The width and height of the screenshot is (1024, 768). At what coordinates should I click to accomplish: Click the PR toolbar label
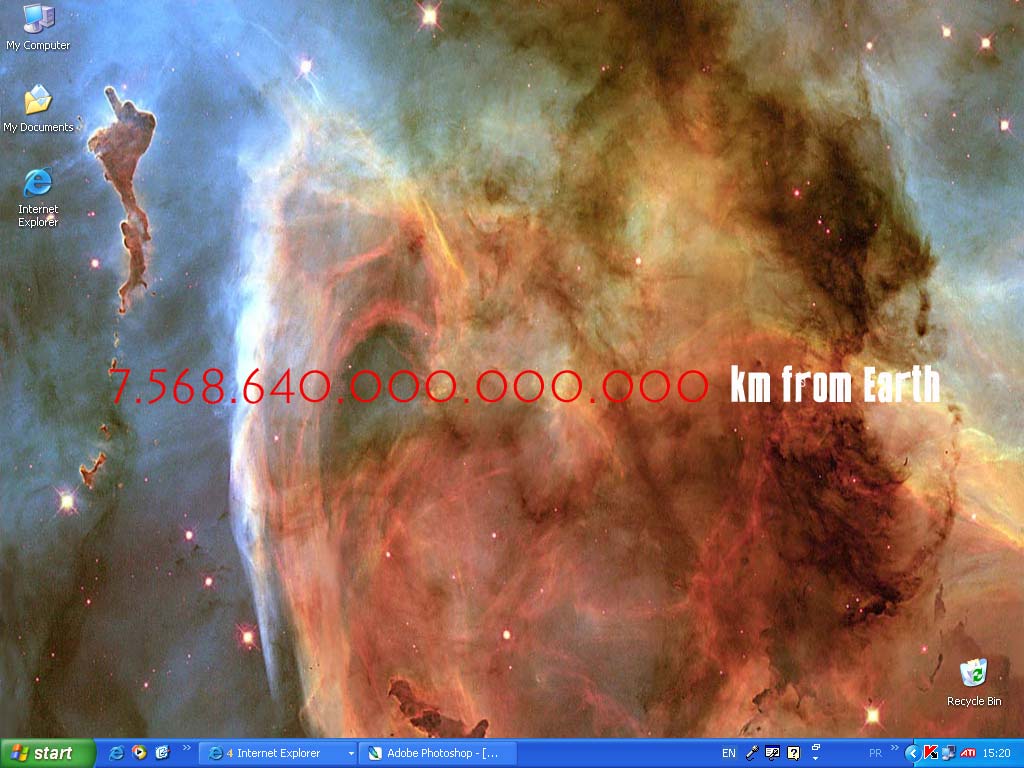coord(876,753)
